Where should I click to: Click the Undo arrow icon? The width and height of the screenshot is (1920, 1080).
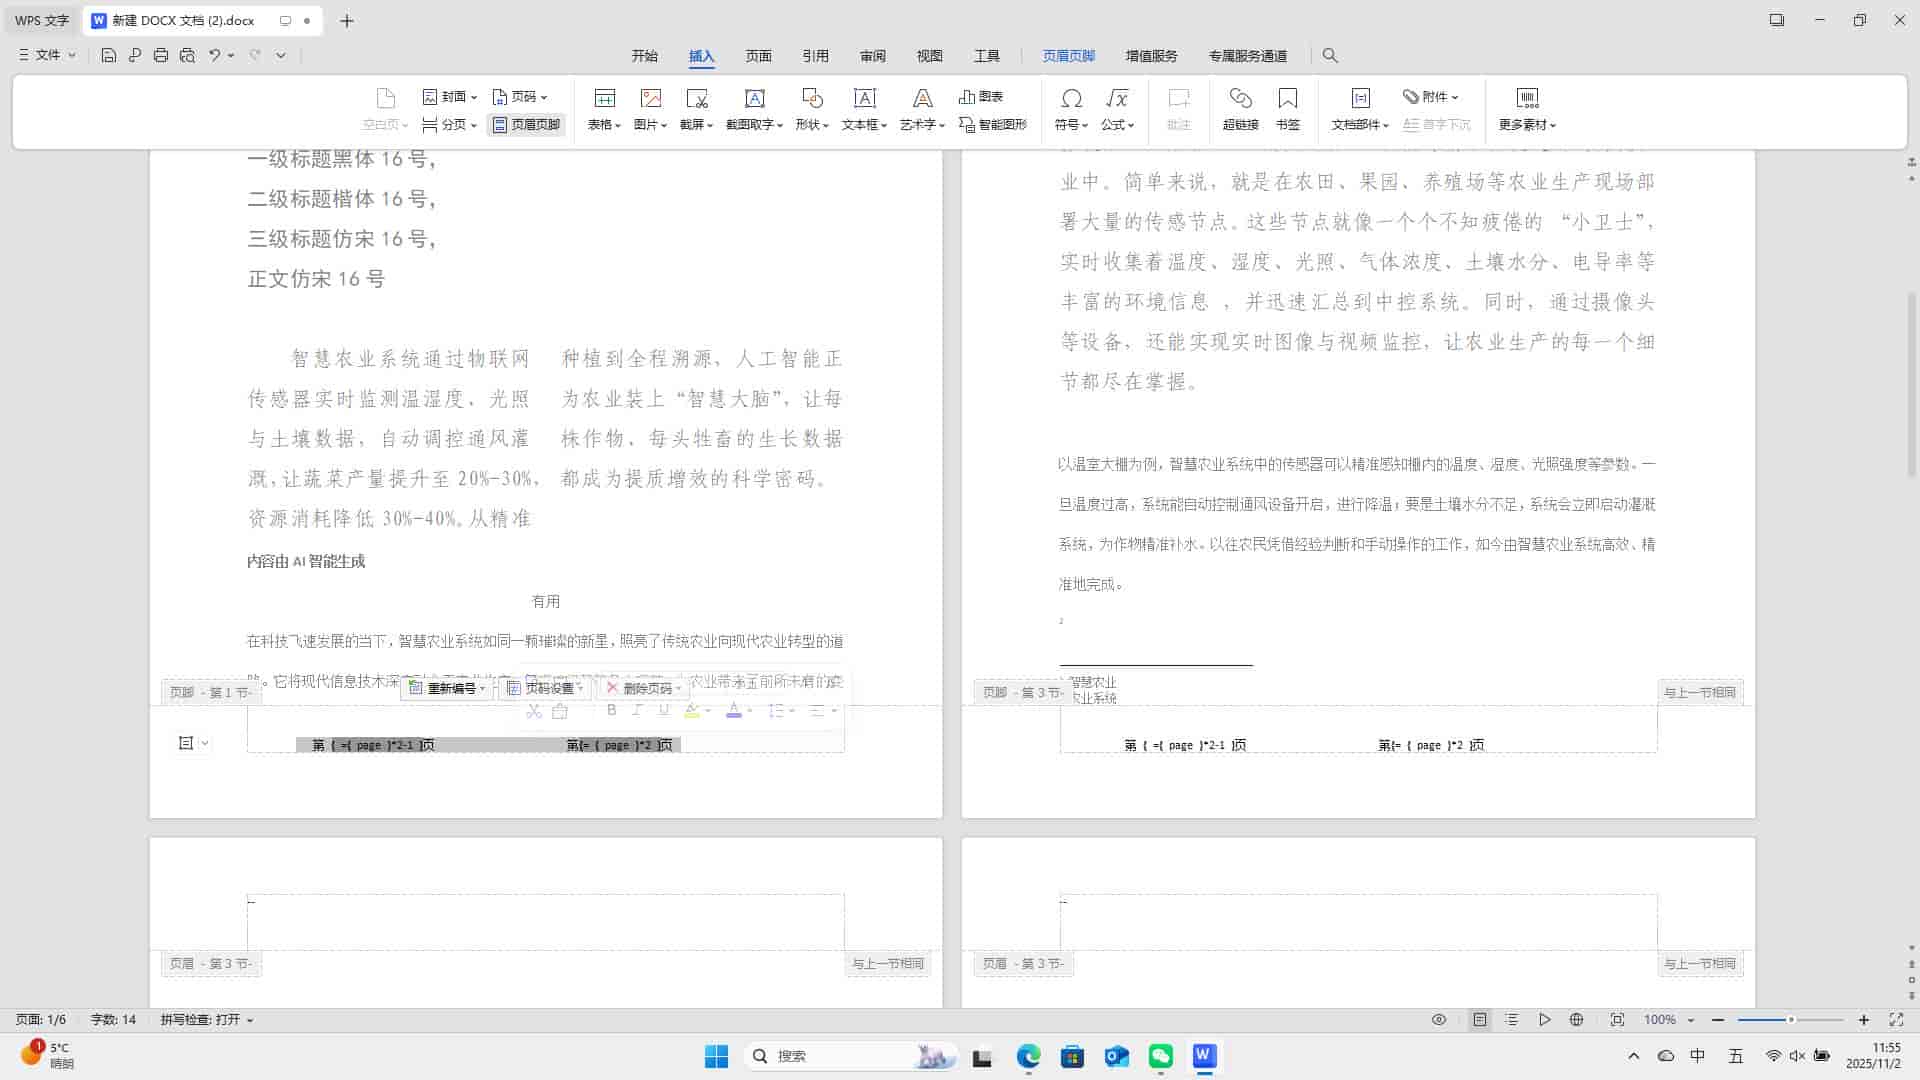[x=214, y=55]
